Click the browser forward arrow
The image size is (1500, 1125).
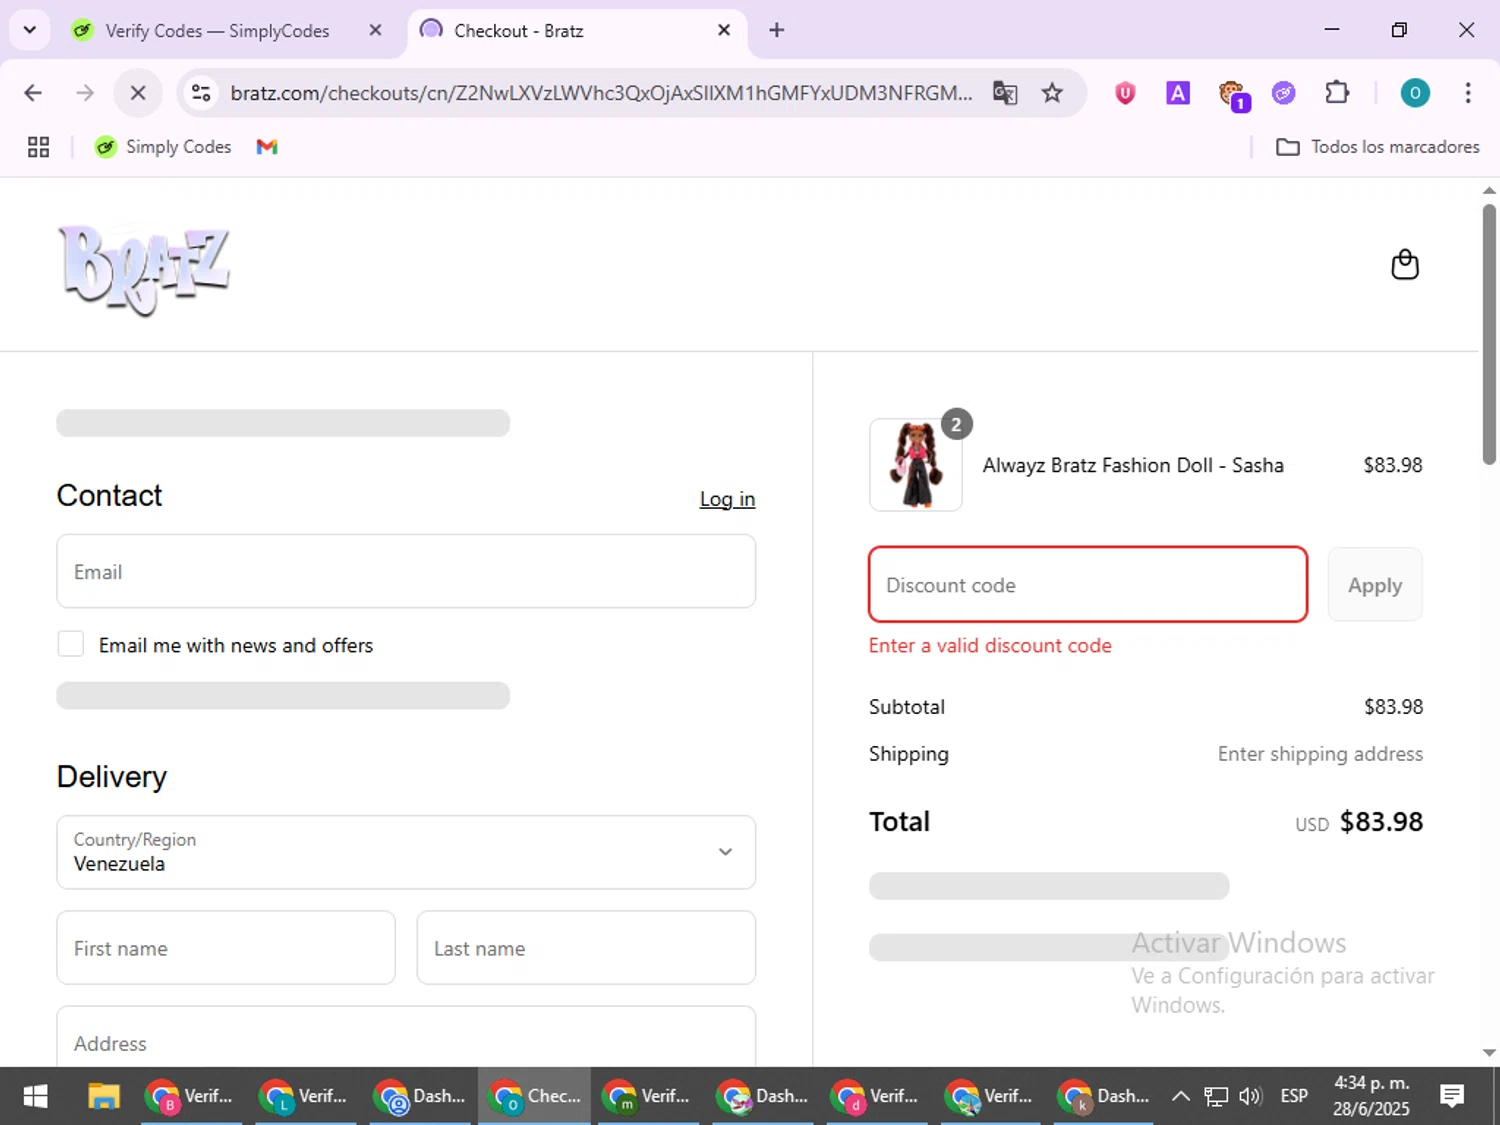click(x=85, y=93)
